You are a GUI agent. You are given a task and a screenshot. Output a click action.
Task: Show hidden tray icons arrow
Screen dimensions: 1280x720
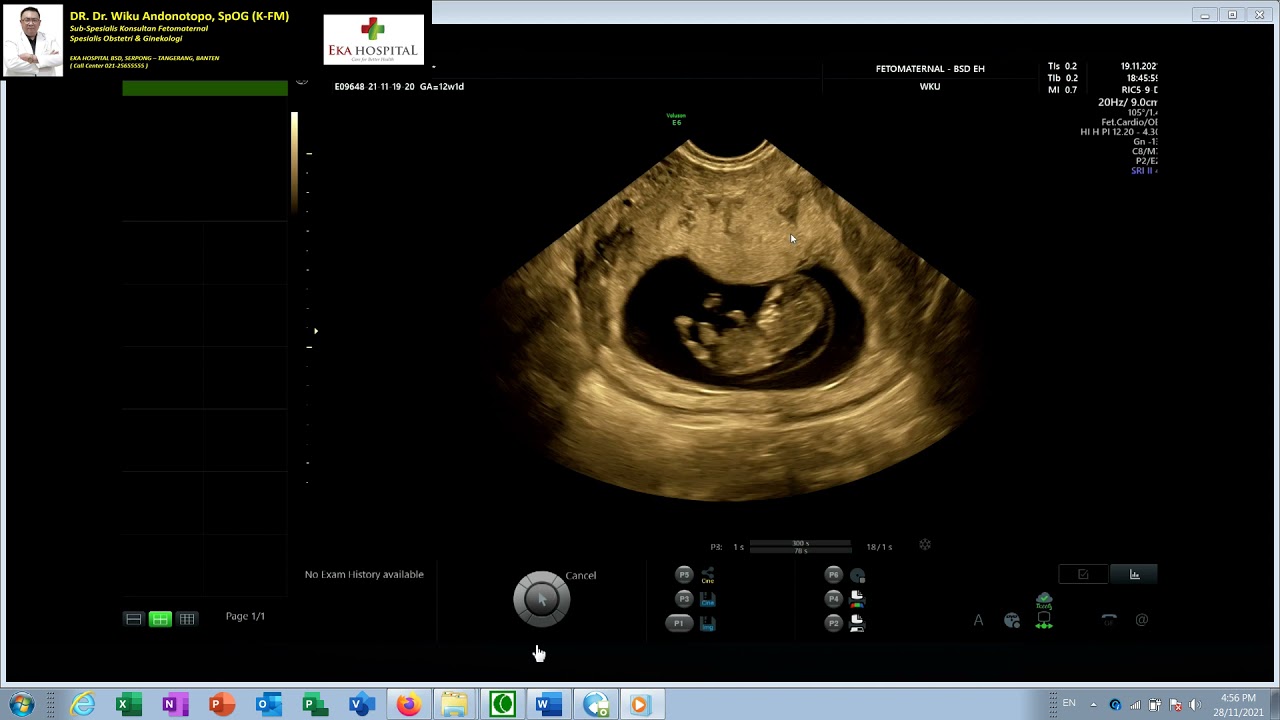(x=1093, y=705)
